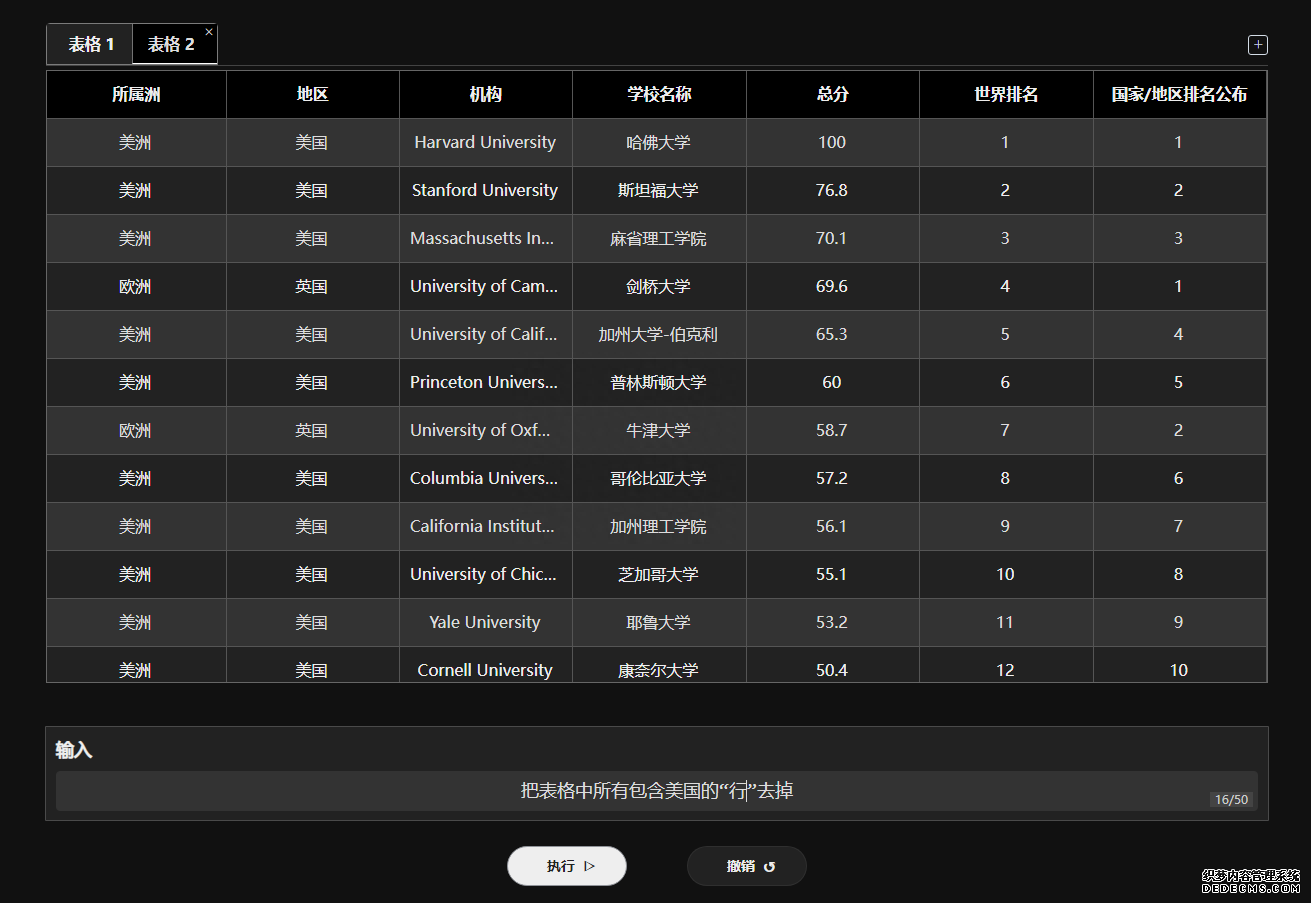This screenshot has width=1311, height=903.
Task: Click the score 58.7 cell
Action: pyautogui.click(x=833, y=431)
